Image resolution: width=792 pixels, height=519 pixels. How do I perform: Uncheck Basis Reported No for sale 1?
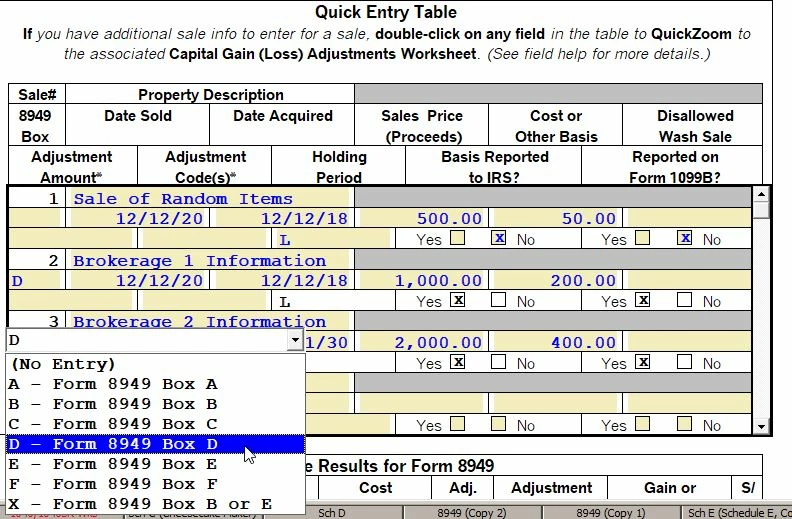pyautogui.click(x=499, y=238)
